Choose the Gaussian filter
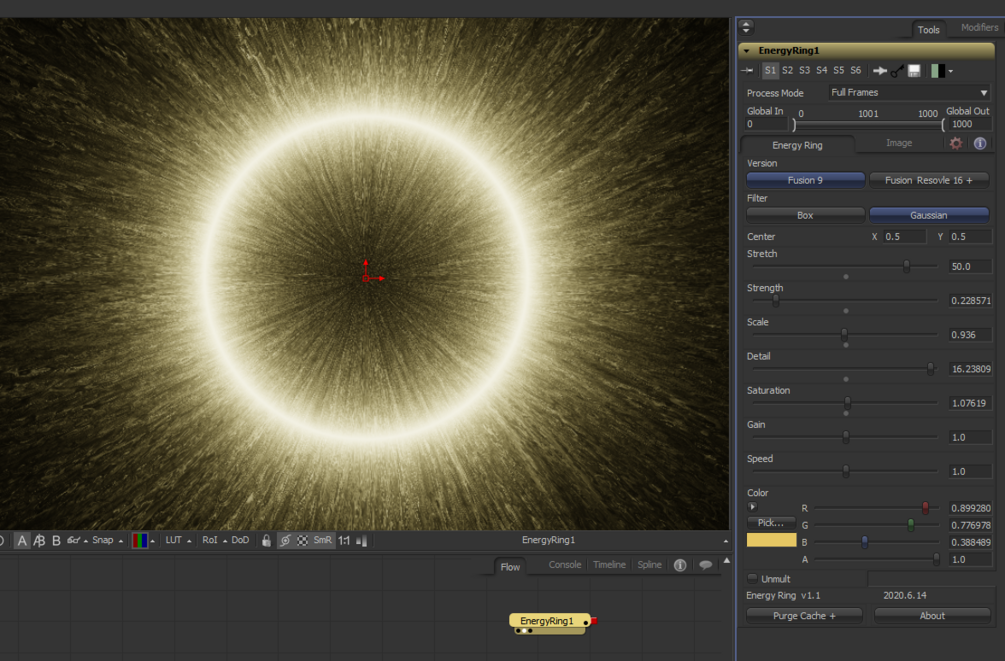The height and width of the screenshot is (661, 1005). tap(929, 215)
